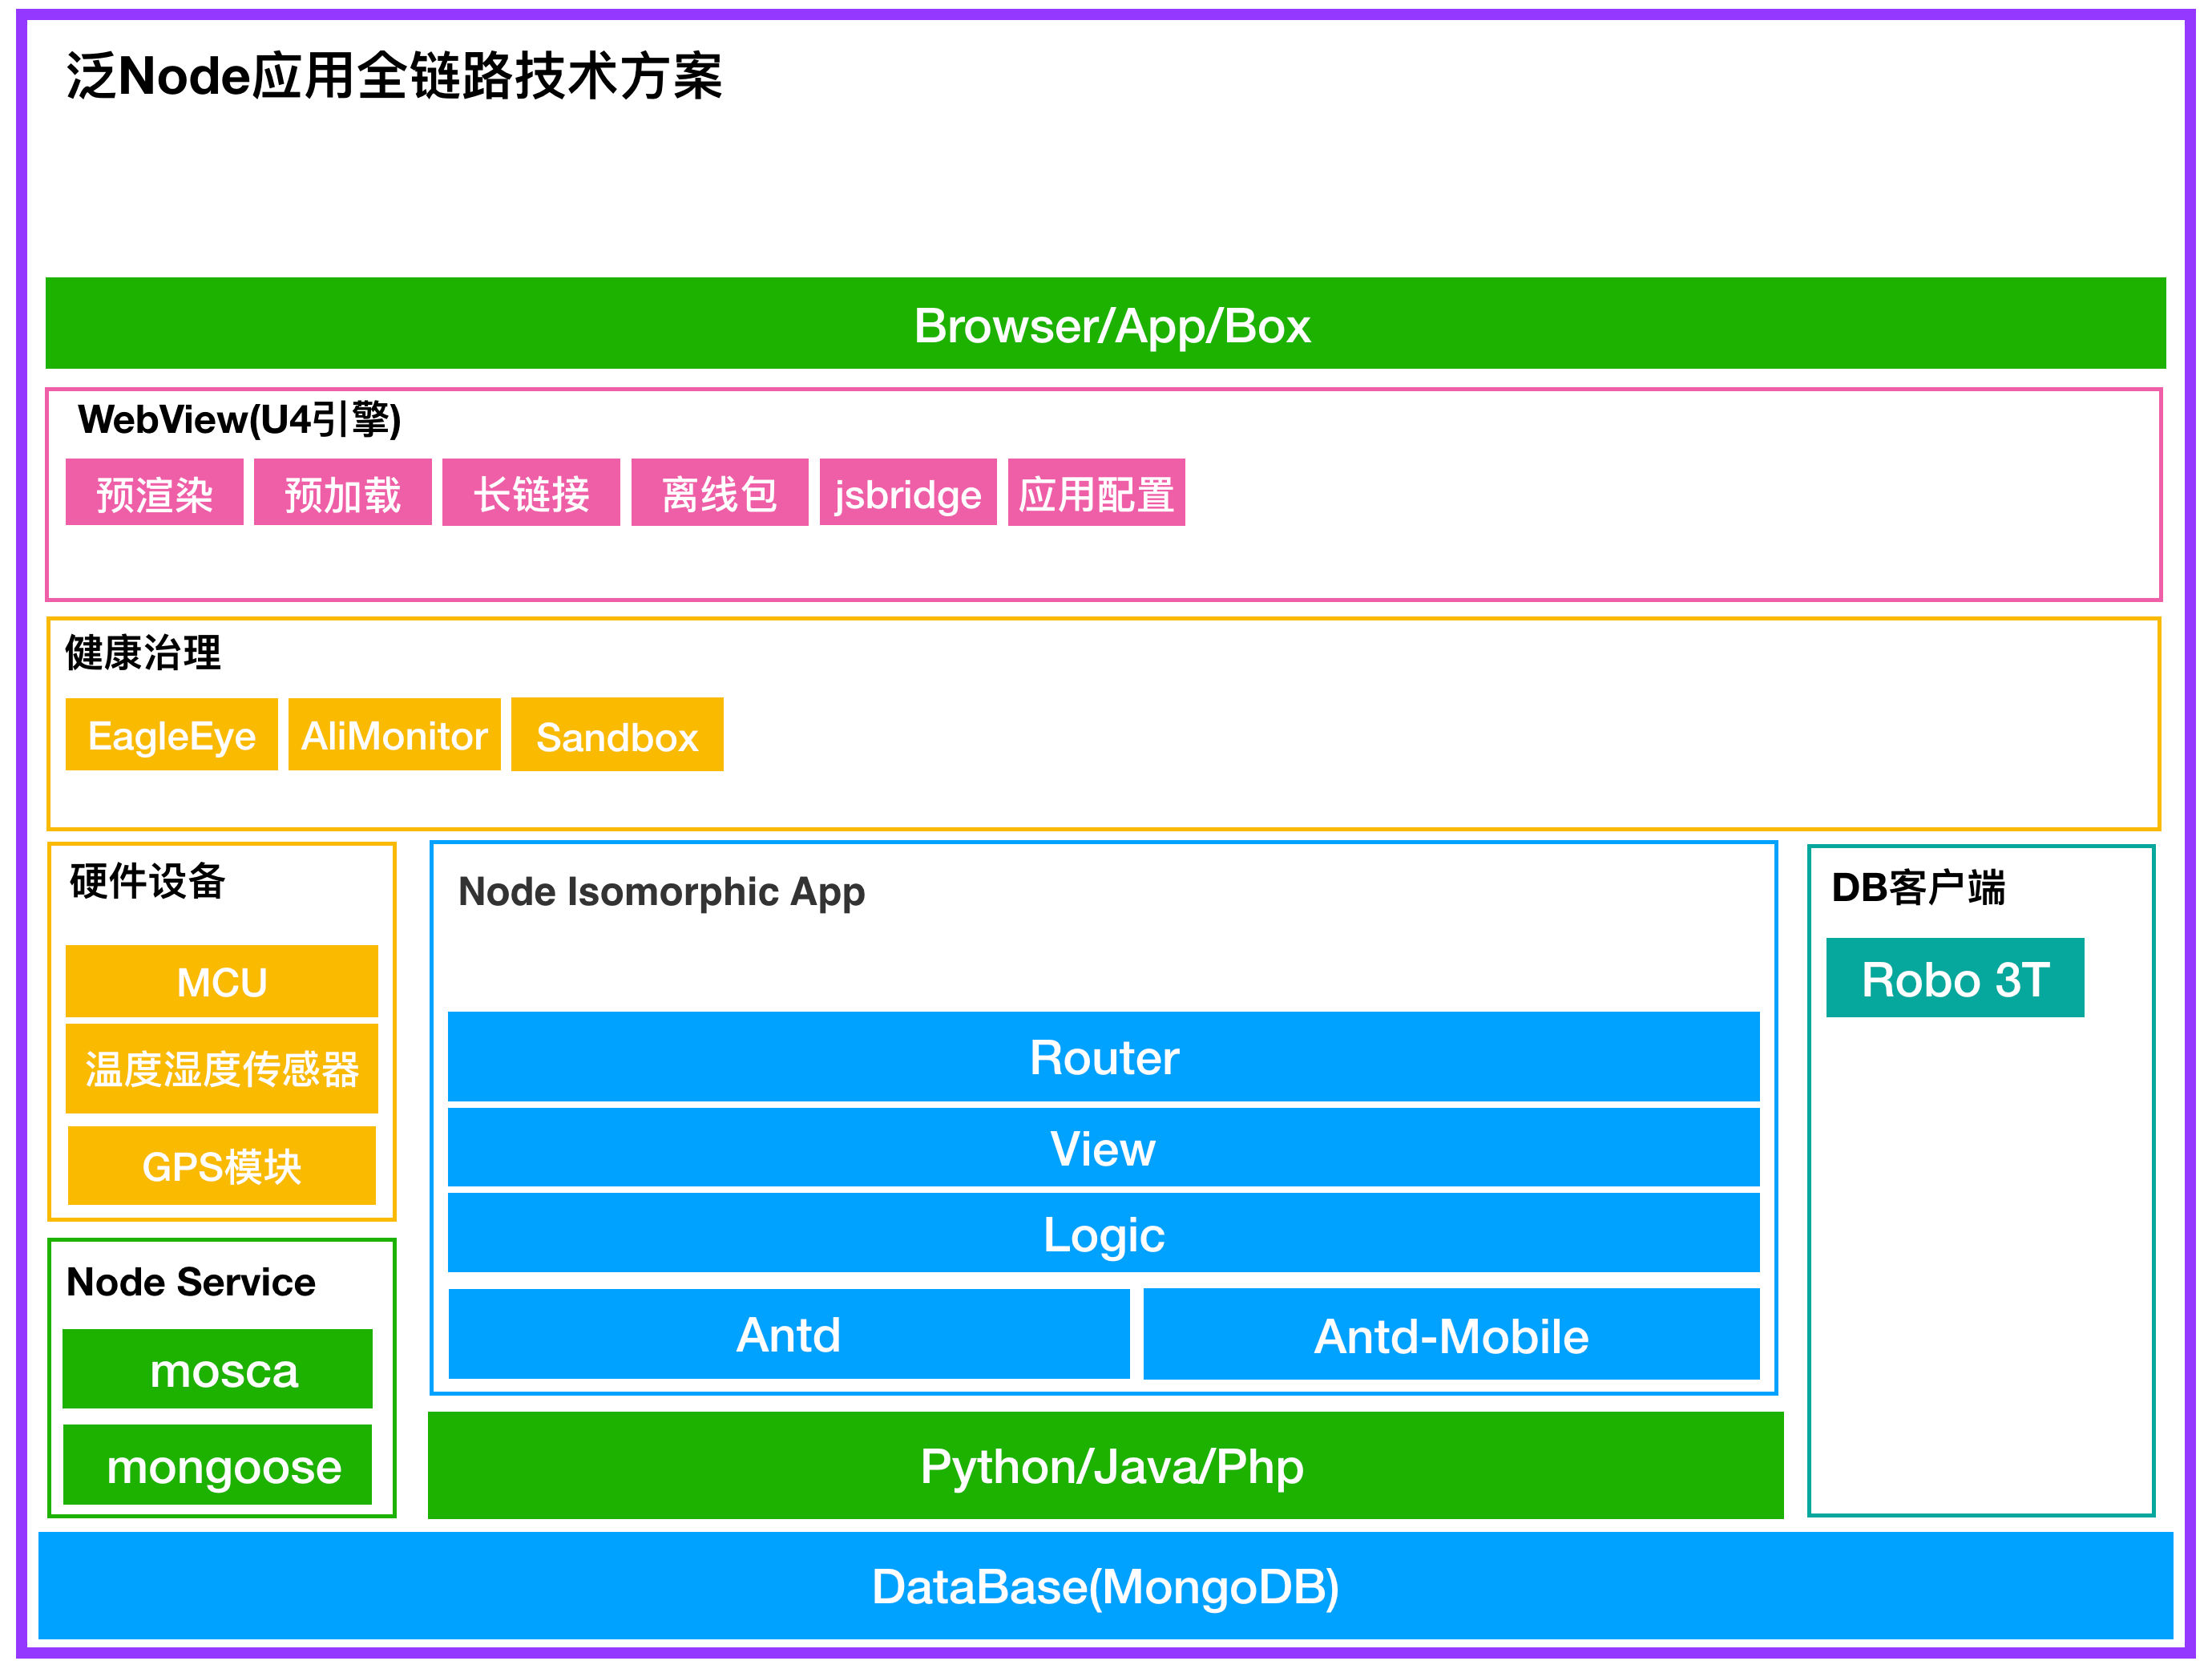Select the 应用配置 block
The image size is (2212, 1669).
[1096, 492]
